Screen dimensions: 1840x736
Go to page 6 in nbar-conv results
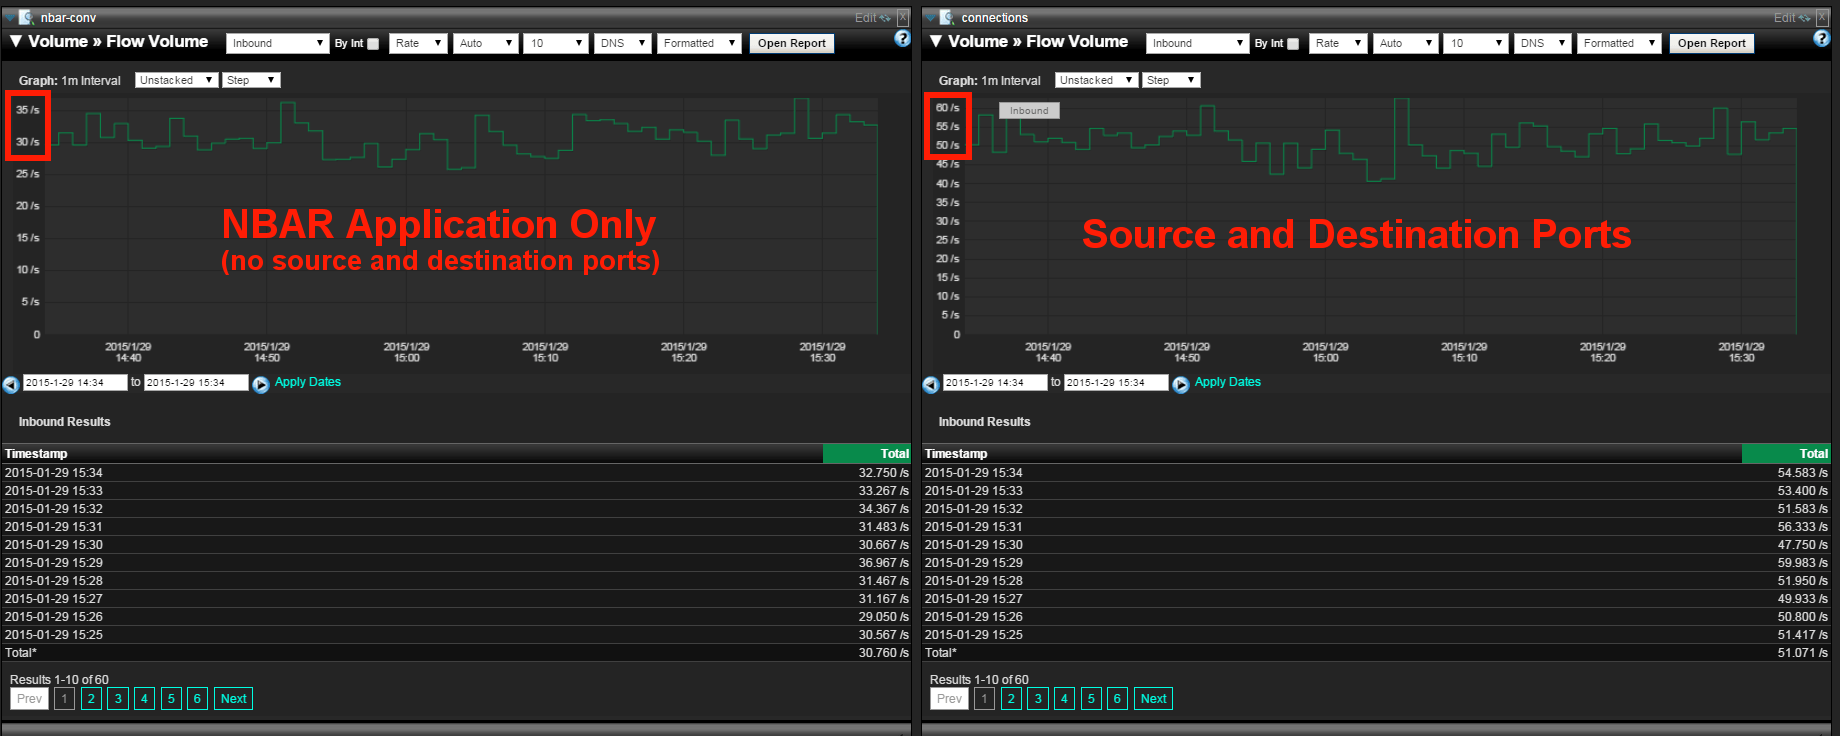pos(197,699)
